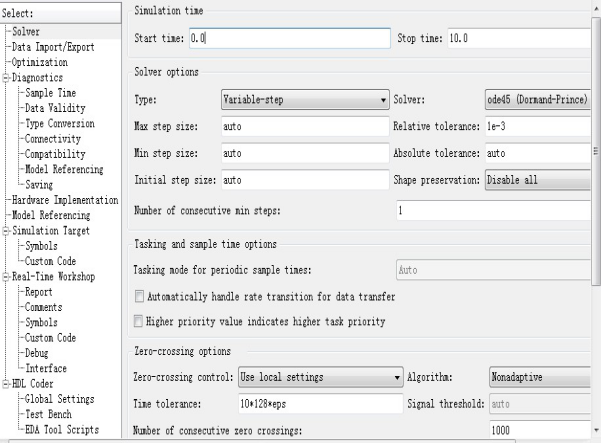The image size is (601, 443).
Task: Select Sample Time under Diagnostics
Action: click(50, 93)
